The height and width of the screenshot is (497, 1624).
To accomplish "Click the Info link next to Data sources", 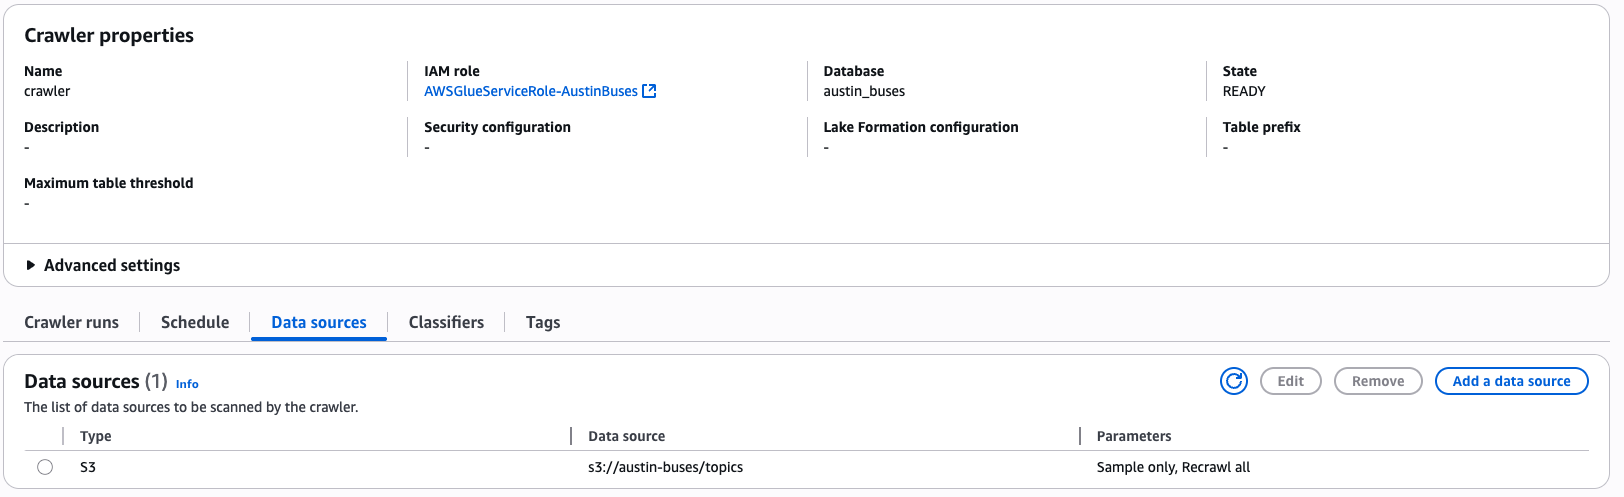I will [x=187, y=384].
